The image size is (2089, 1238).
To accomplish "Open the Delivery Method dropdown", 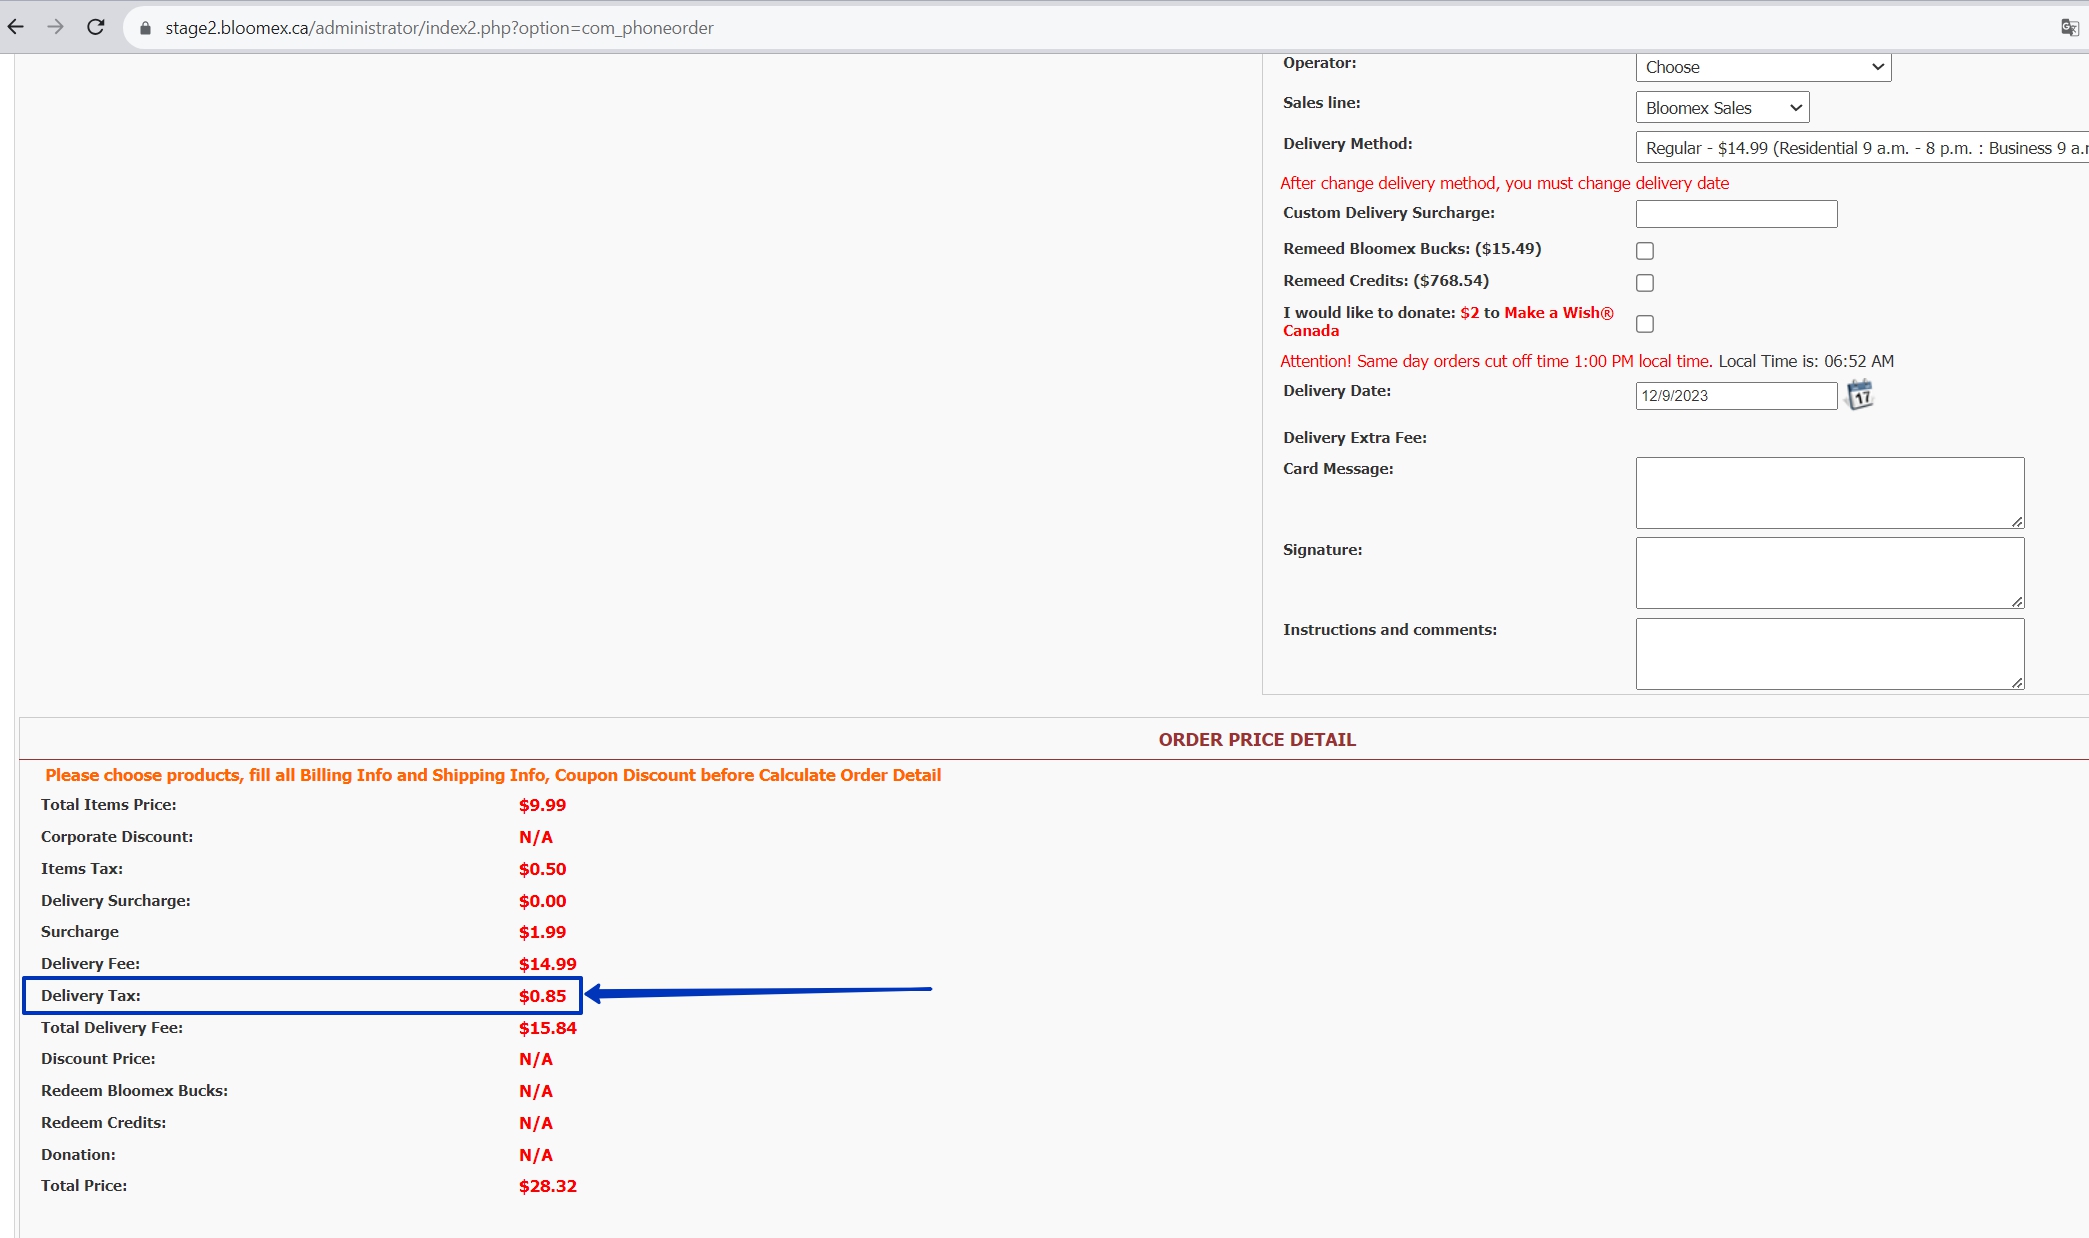I will pyautogui.click(x=1862, y=148).
